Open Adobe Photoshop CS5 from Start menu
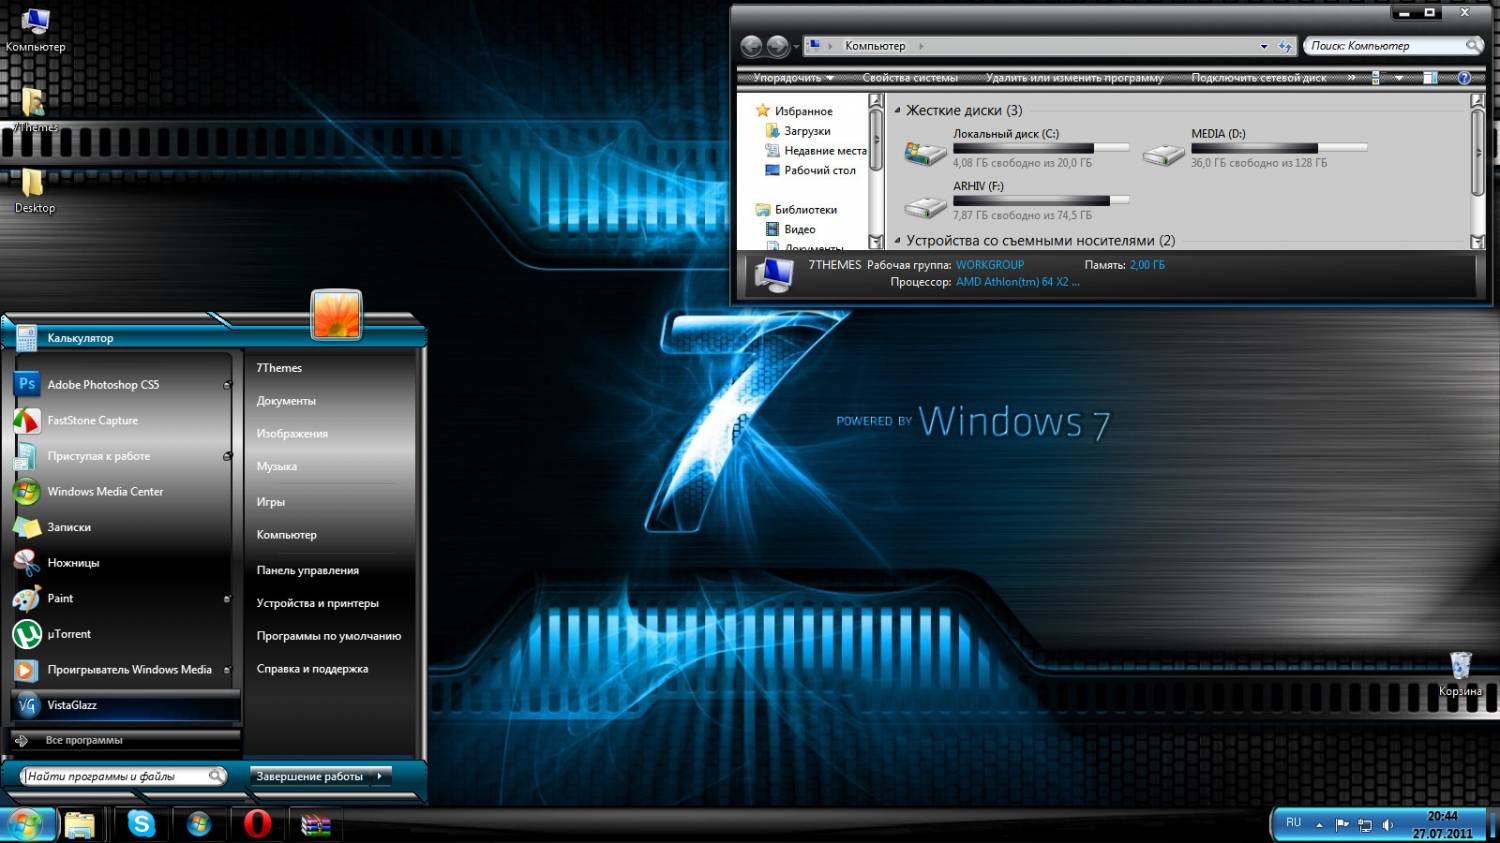The width and height of the screenshot is (1500, 843). point(123,384)
